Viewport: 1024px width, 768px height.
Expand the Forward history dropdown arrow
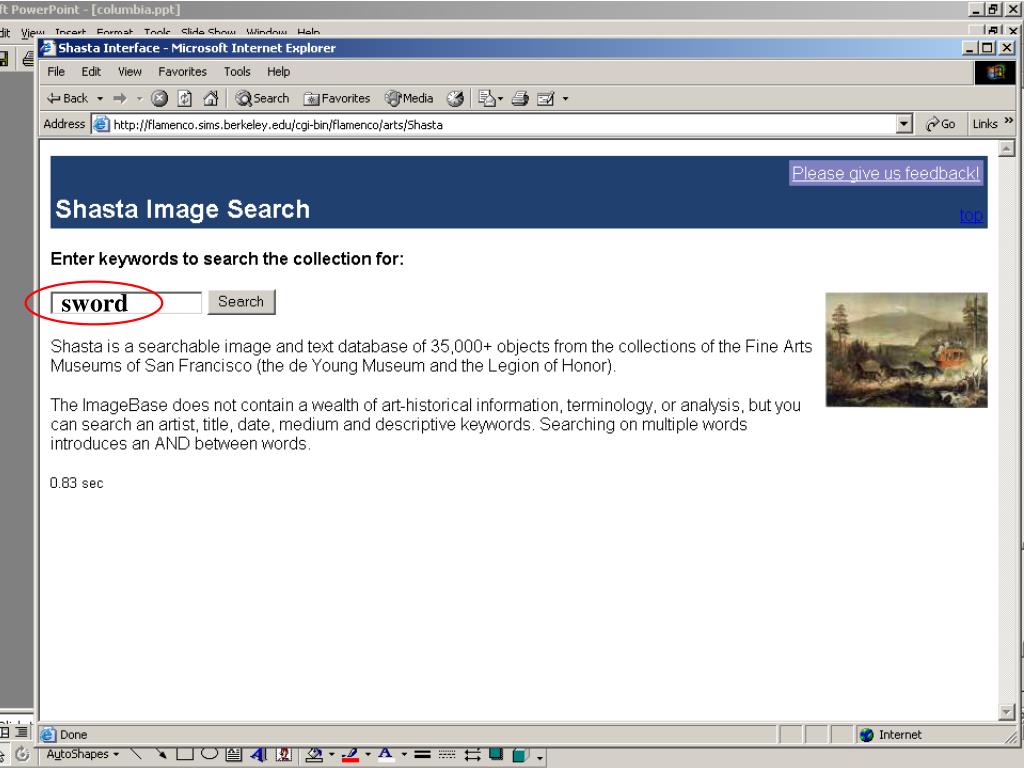139,99
